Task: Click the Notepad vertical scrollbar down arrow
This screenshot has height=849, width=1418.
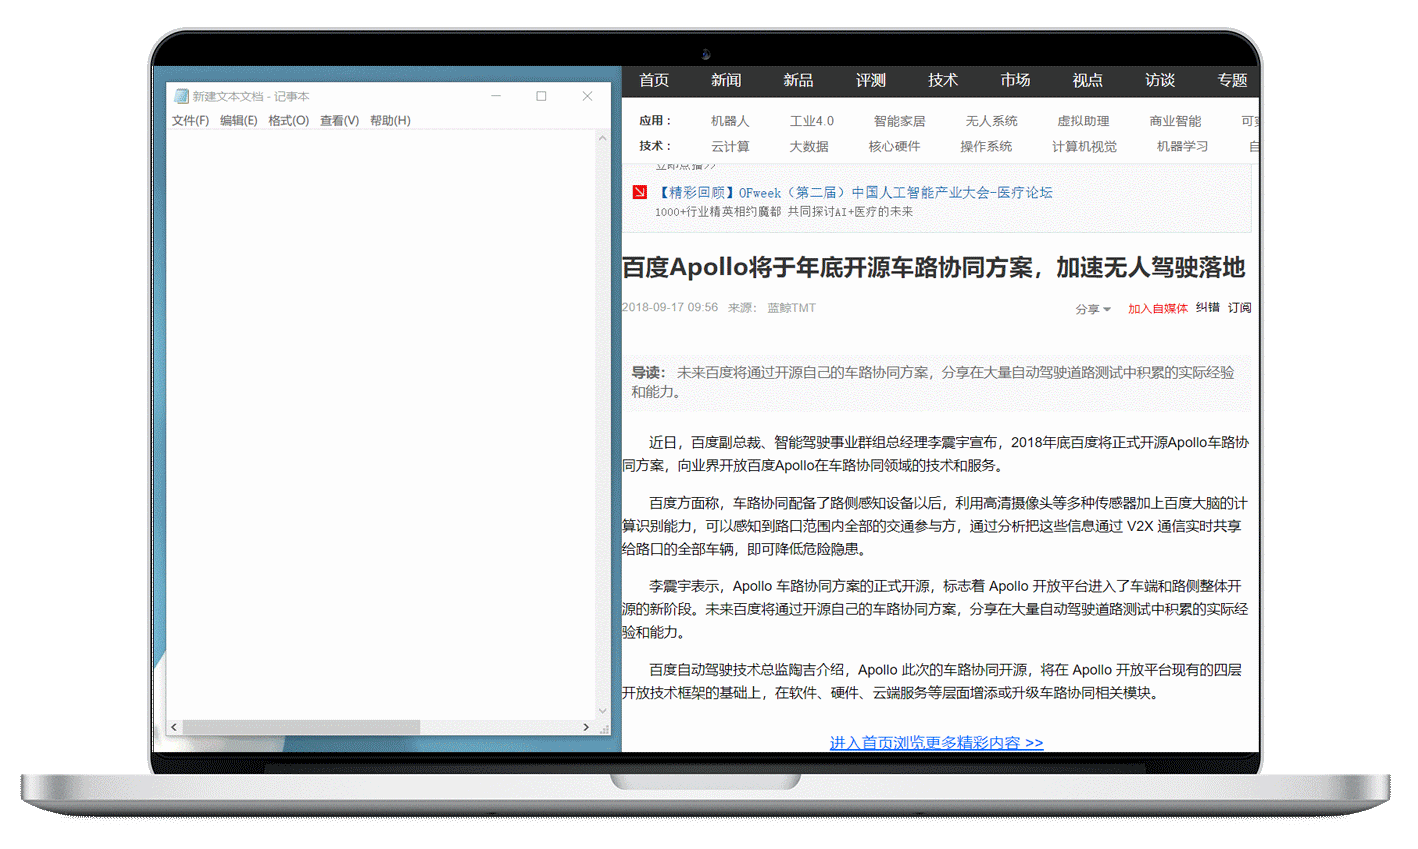Action: click(x=602, y=711)
